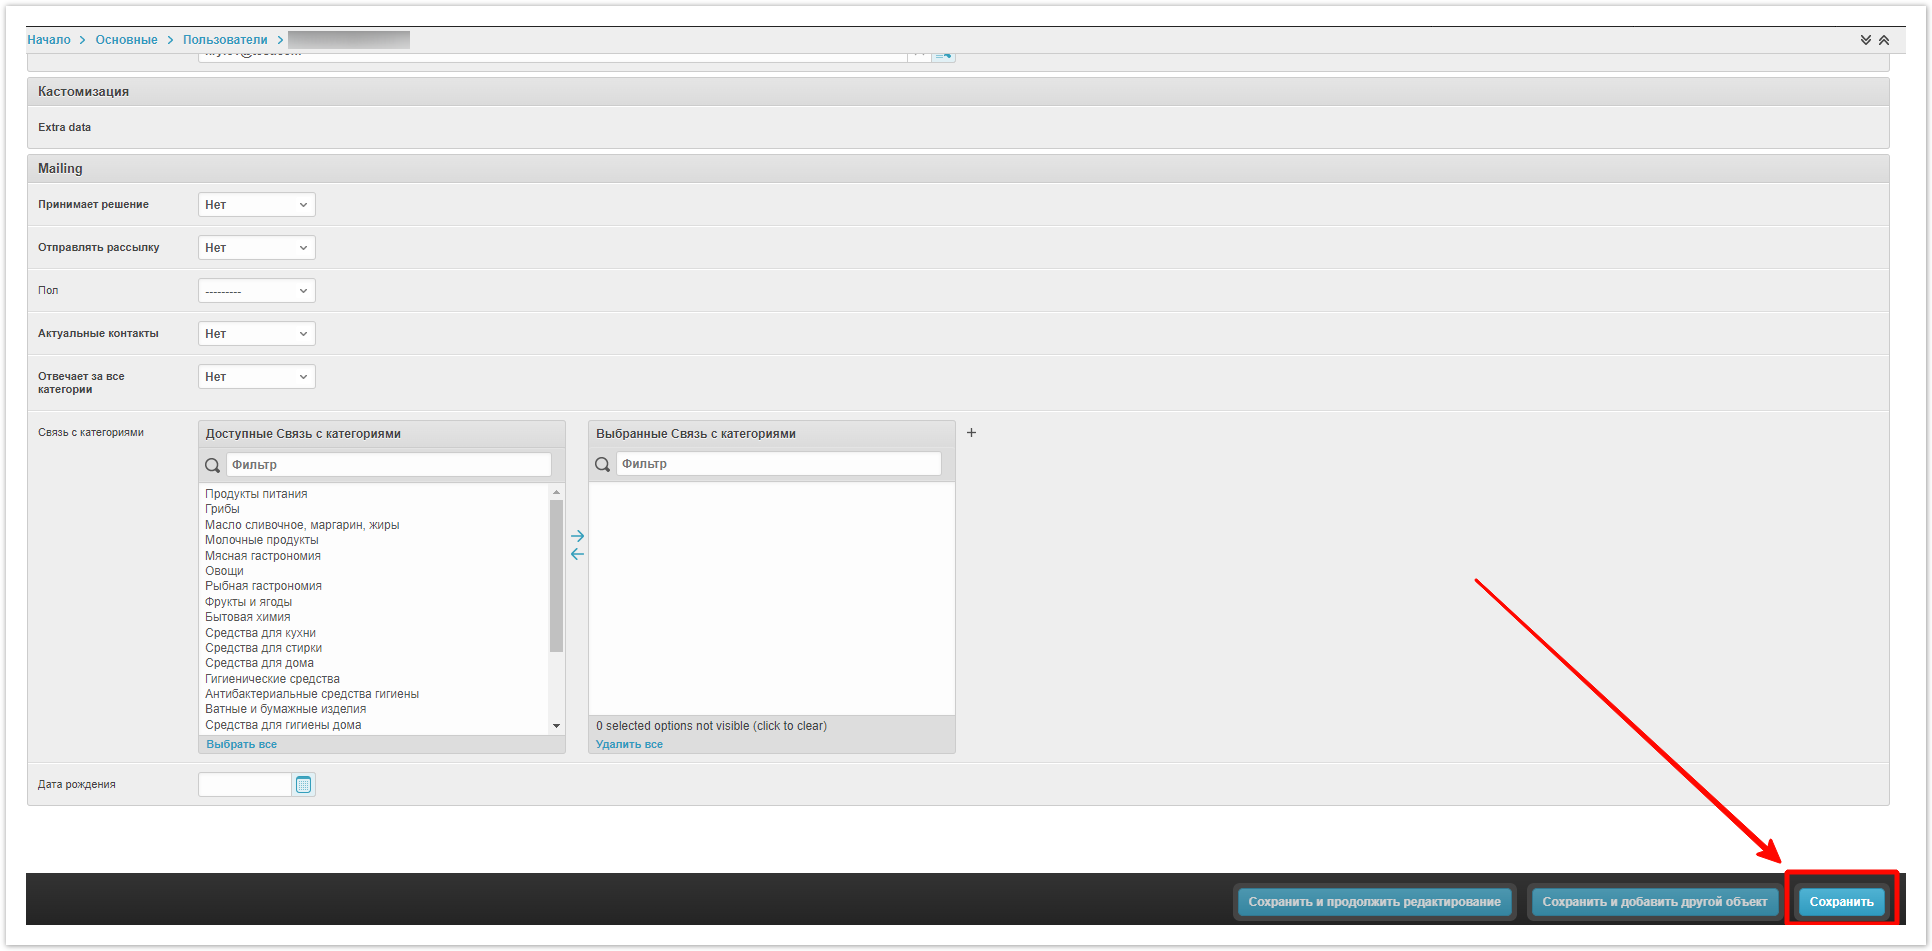This screenshot has width=1932, height=951.
Task: Click the available categories filter field
Action: [x=388, y=465]
